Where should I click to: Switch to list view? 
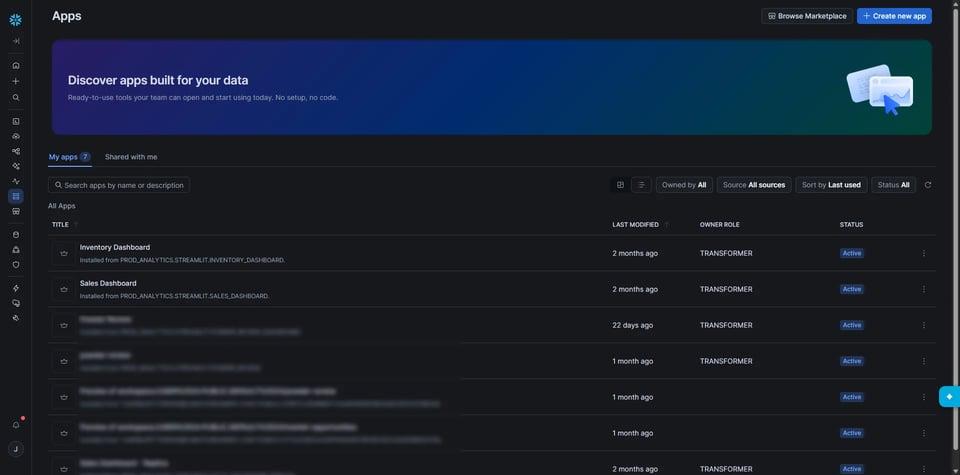[x=641, y=185]
